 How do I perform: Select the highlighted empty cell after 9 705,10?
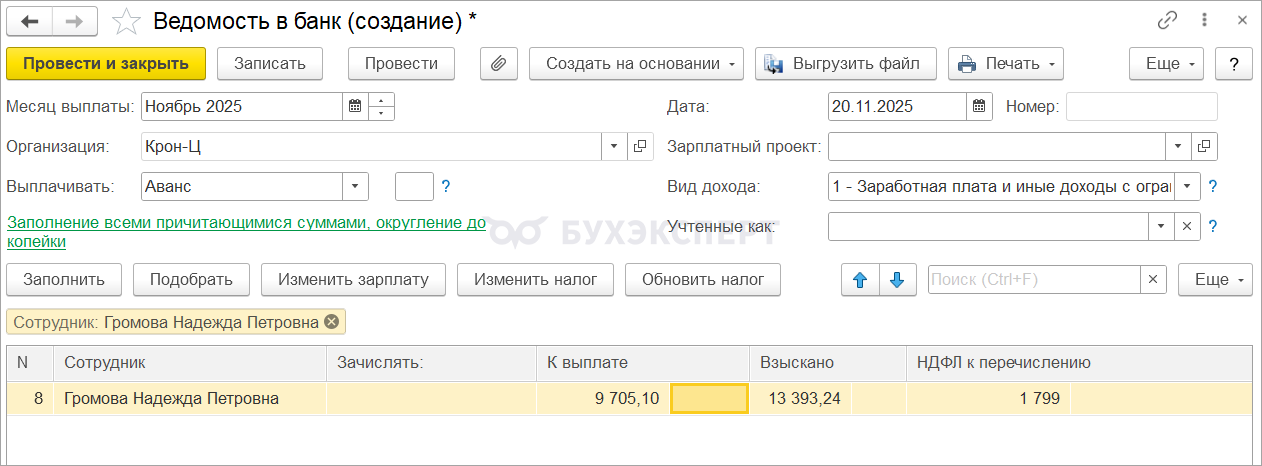point(709,399)
